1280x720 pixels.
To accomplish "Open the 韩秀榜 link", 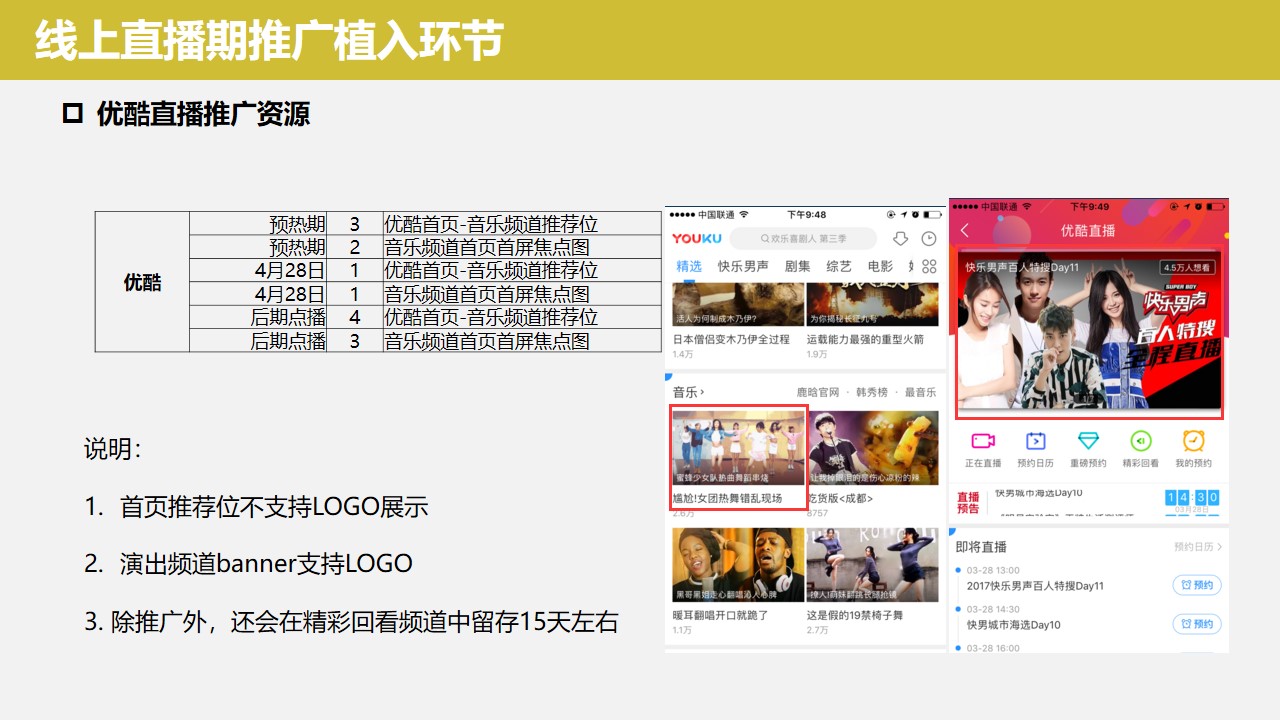I will (872, 392).
